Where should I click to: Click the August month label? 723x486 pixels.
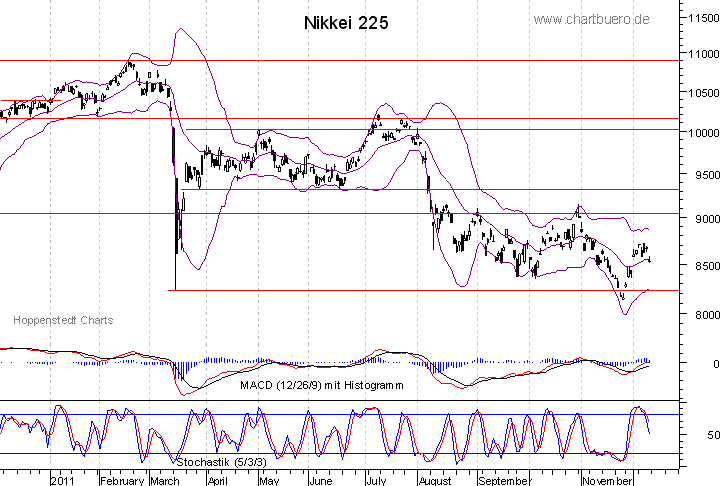point(435,480)
